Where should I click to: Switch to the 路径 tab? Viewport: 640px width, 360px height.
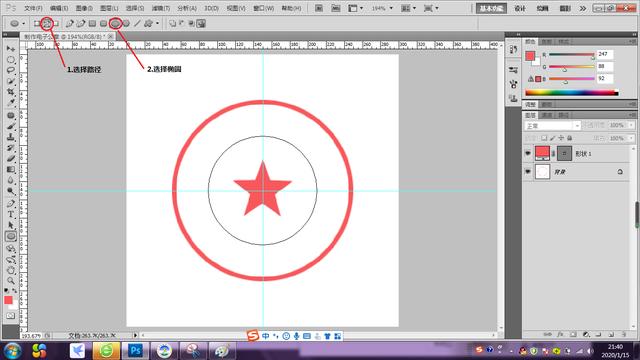[563, 115]
